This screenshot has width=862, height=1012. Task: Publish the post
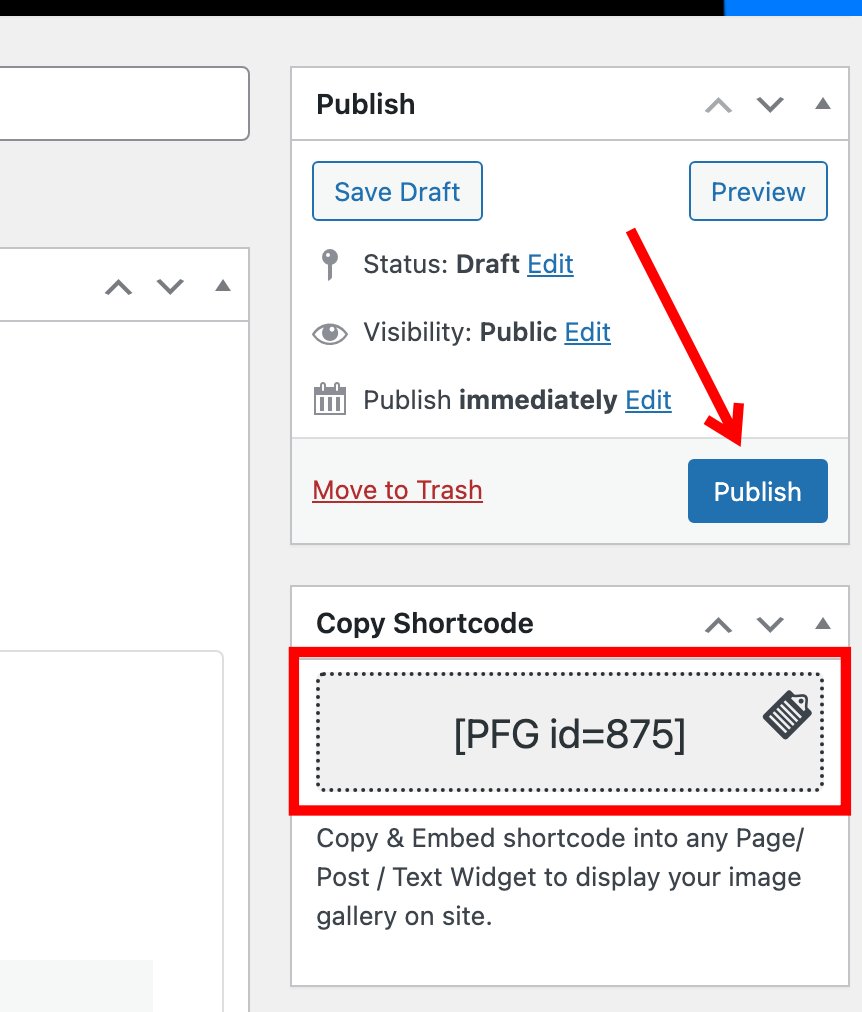click(757, 491)
